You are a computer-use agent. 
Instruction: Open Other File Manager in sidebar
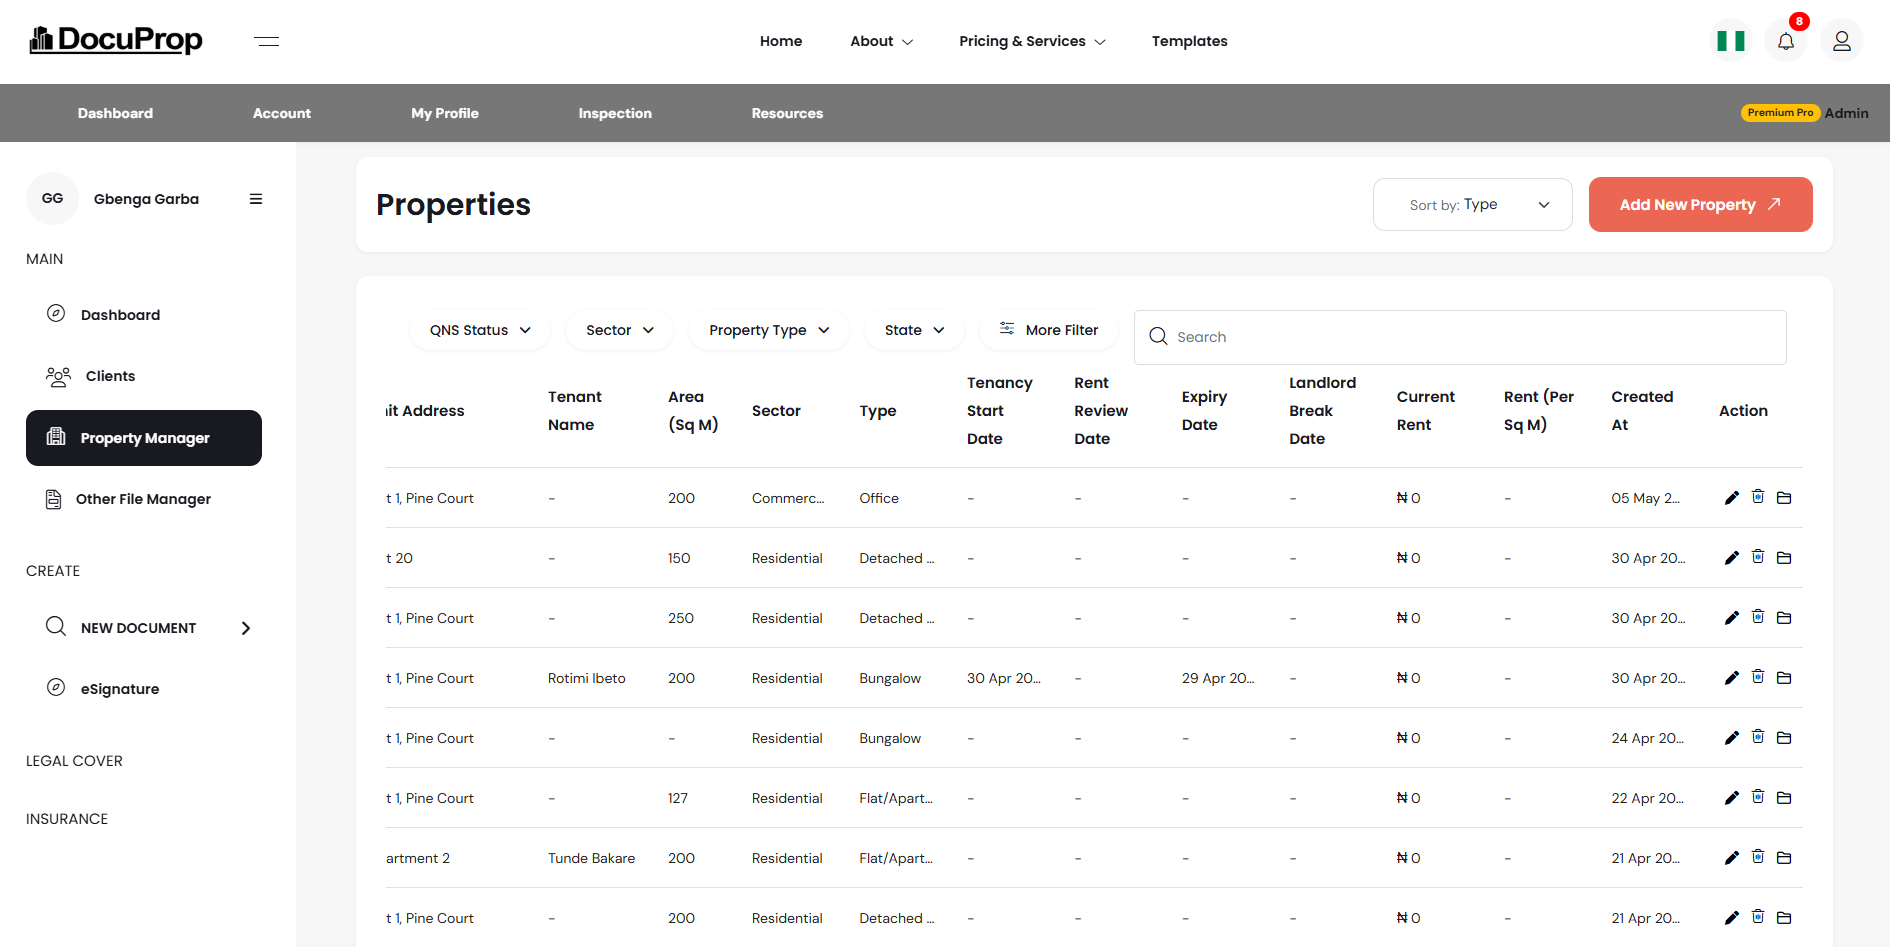point(144,499)
